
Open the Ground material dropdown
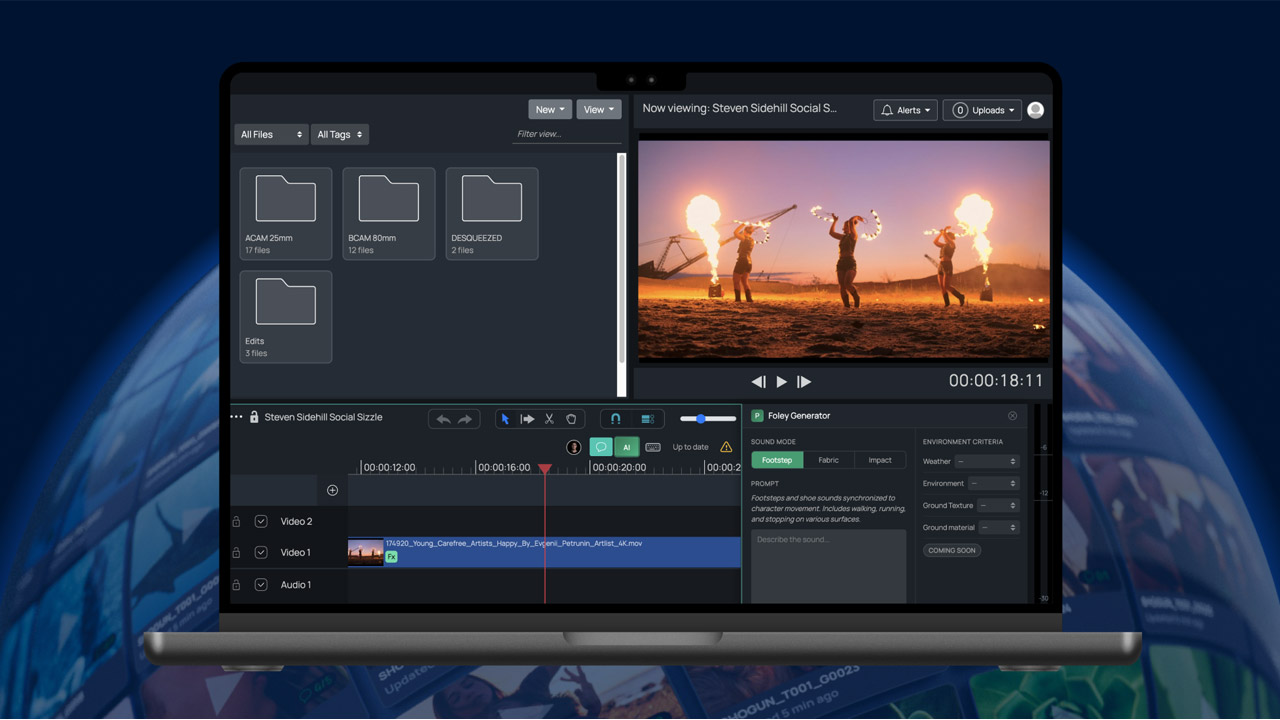click(998, 527)
